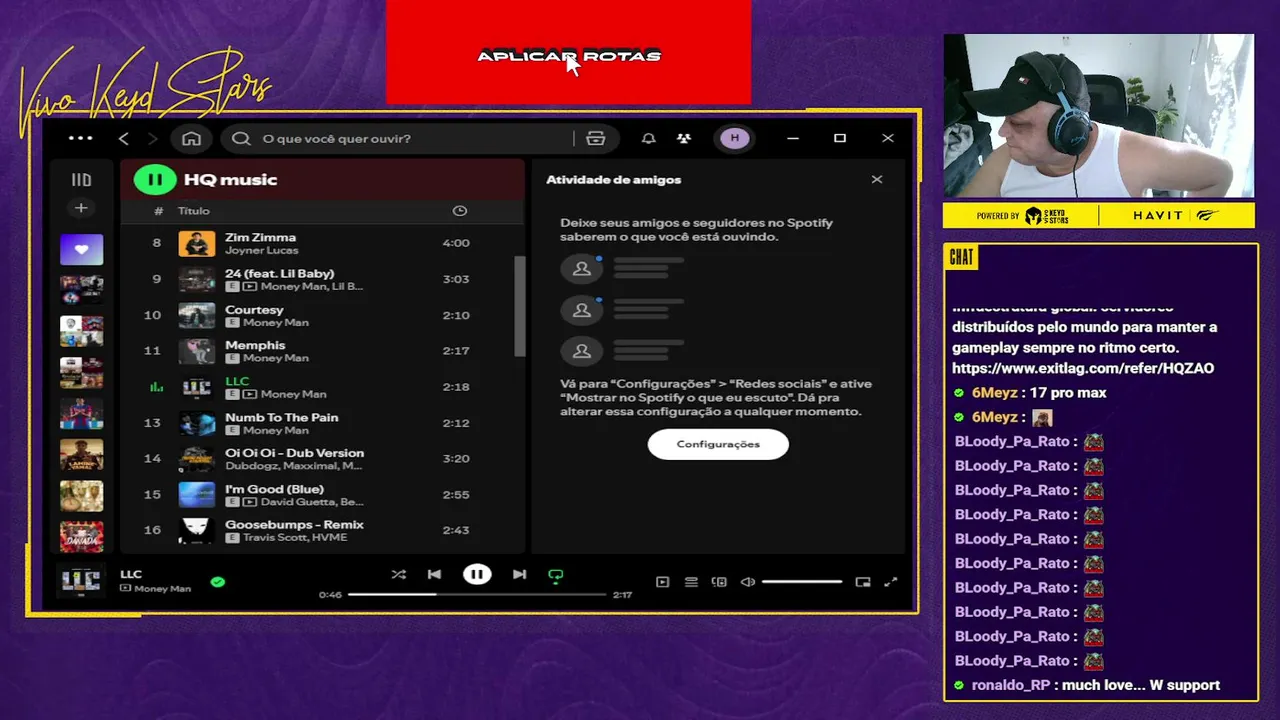Open artist 'Joyner Lucas' link
The height and width of the screenshot is (720, 1280).
(x=261, y=250)
